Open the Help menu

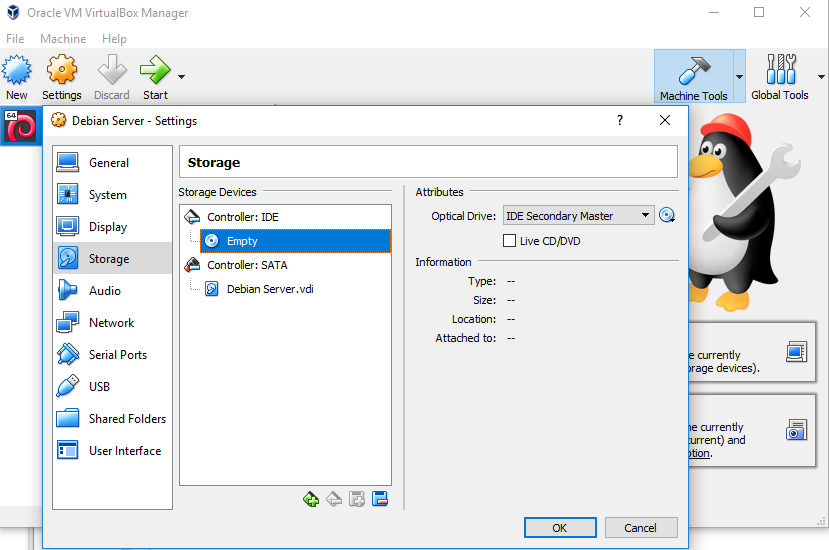(114, 39)
